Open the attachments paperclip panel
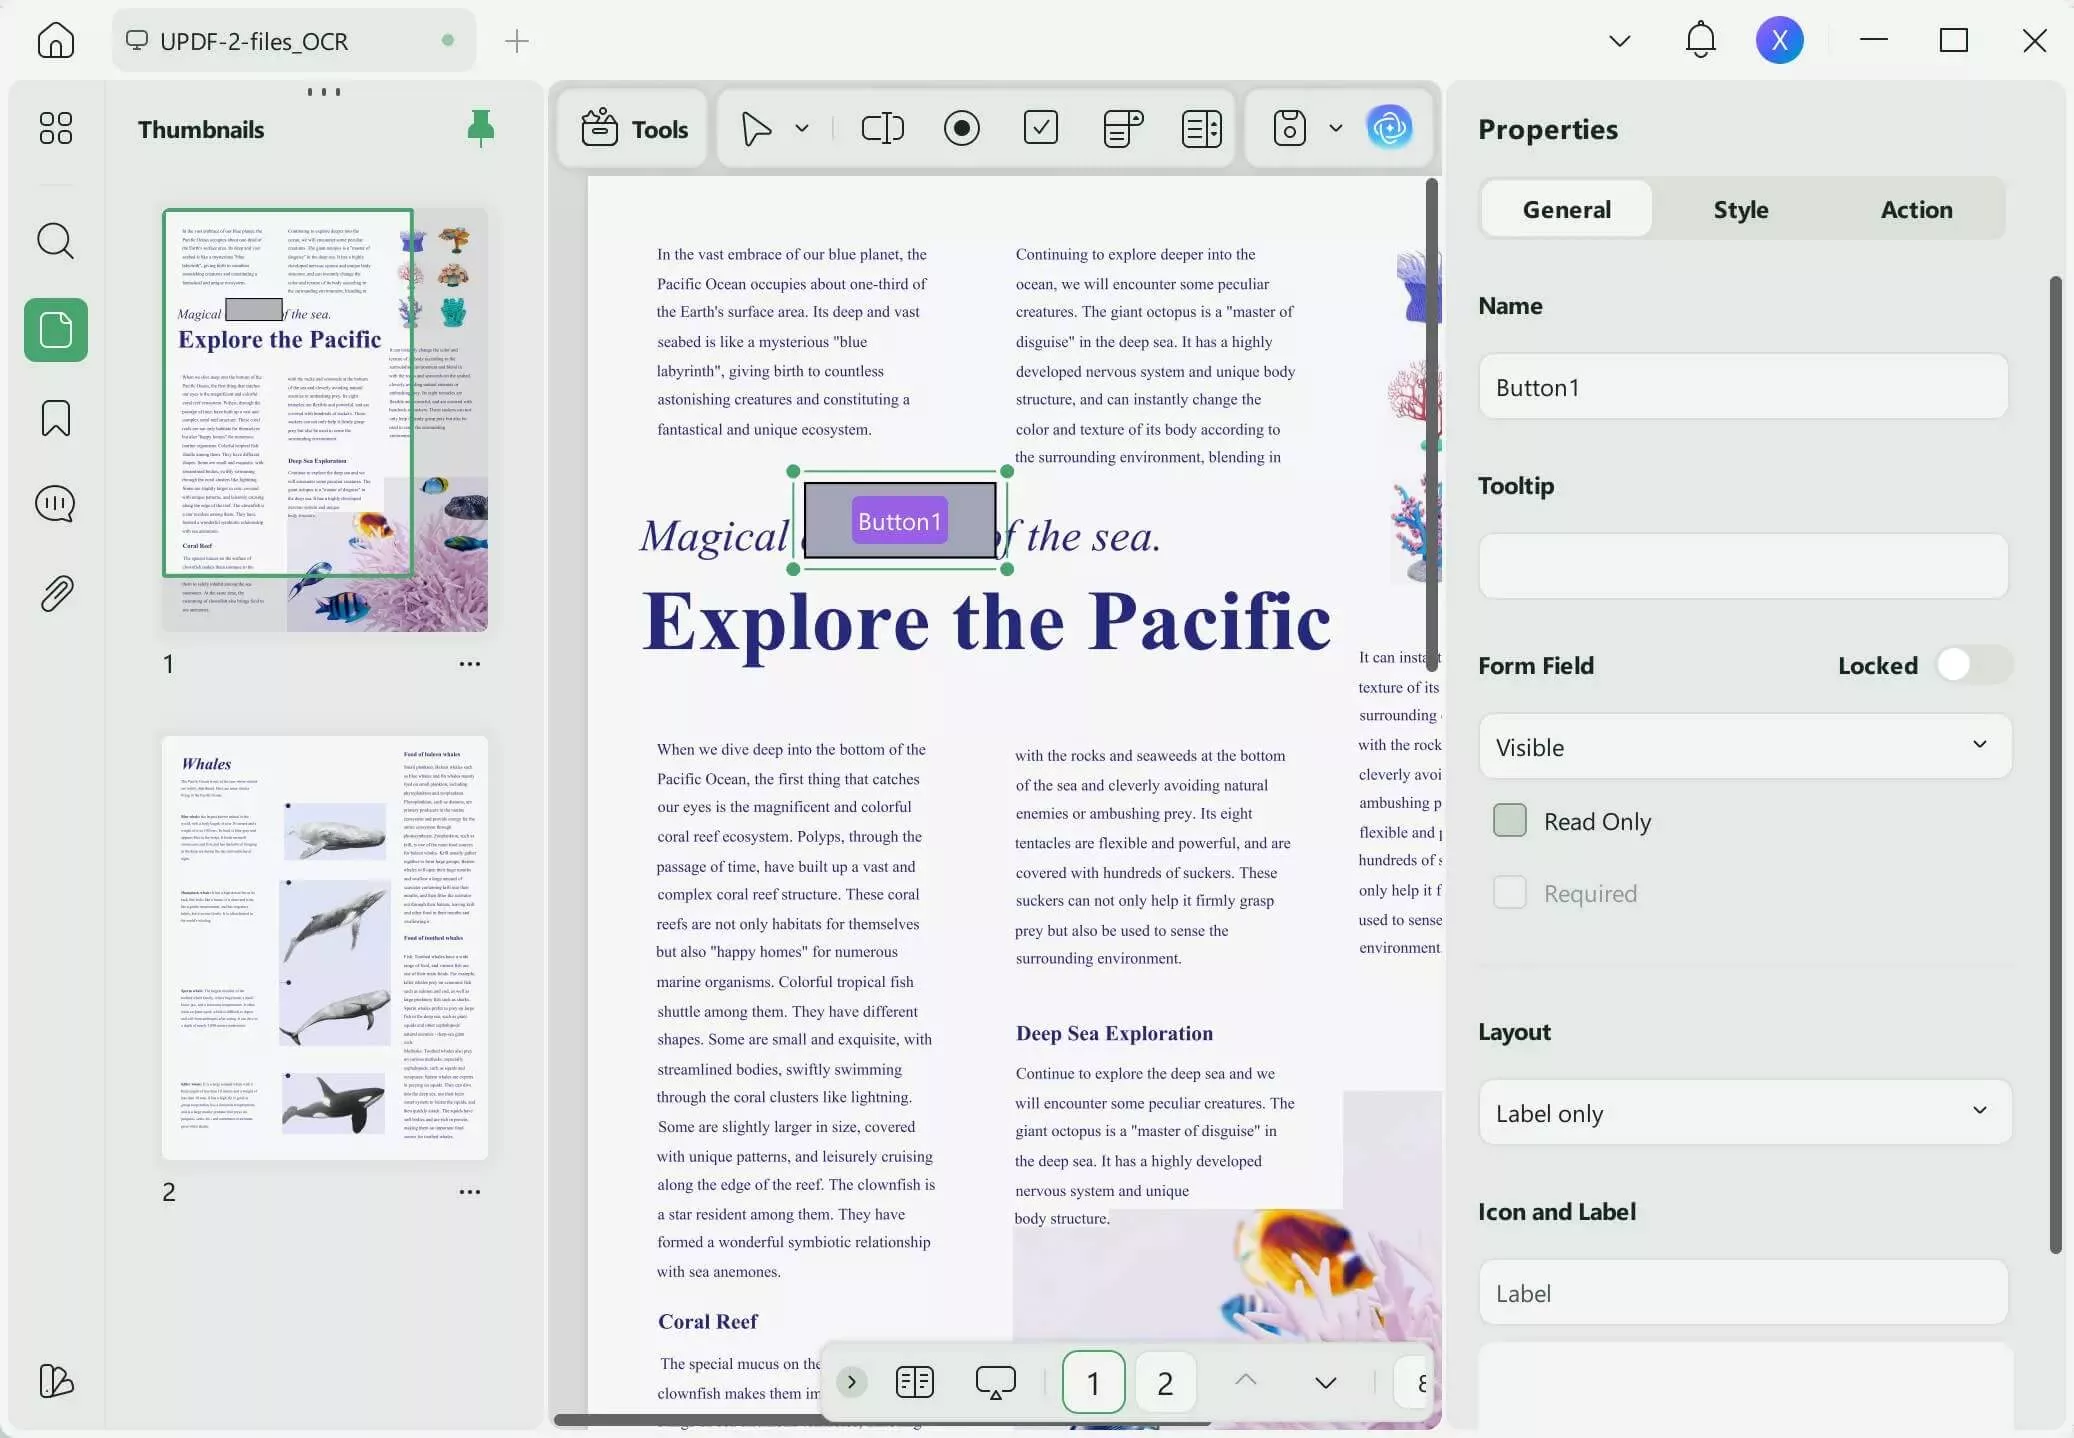2074x1438 pixels. click(56, 594)
